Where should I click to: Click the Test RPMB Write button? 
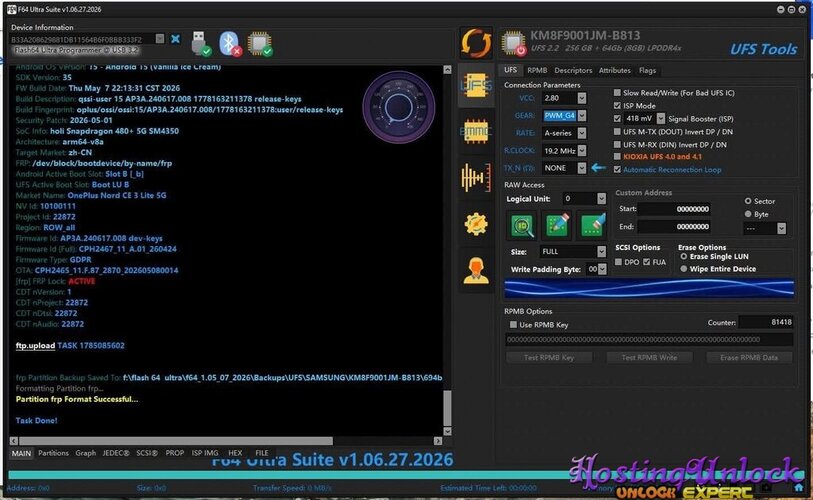[x=649, y=357]
